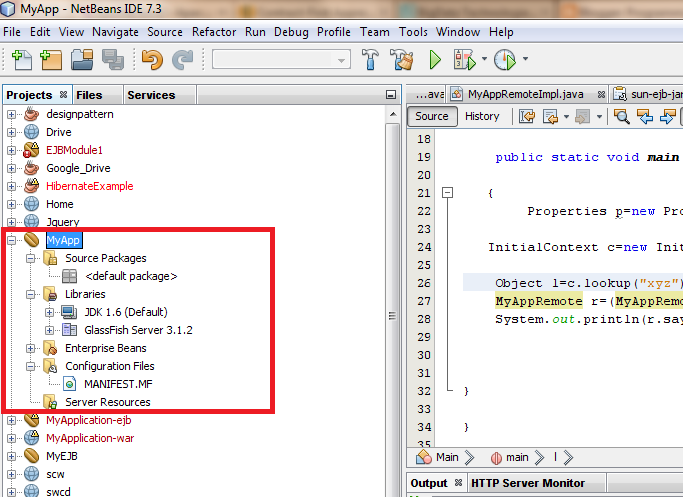Viewport: 683px width, 497px height.
Task: Click Clean and Build hammer-broom icon
Action: (401, 60)
